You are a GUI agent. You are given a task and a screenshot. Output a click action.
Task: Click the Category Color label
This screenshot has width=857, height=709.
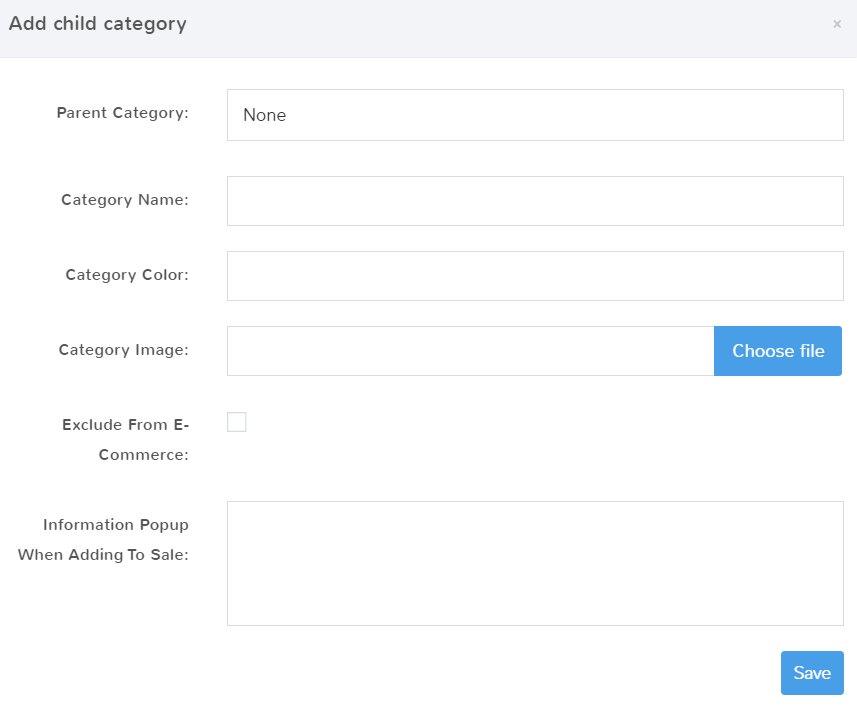tap(126, 275)
